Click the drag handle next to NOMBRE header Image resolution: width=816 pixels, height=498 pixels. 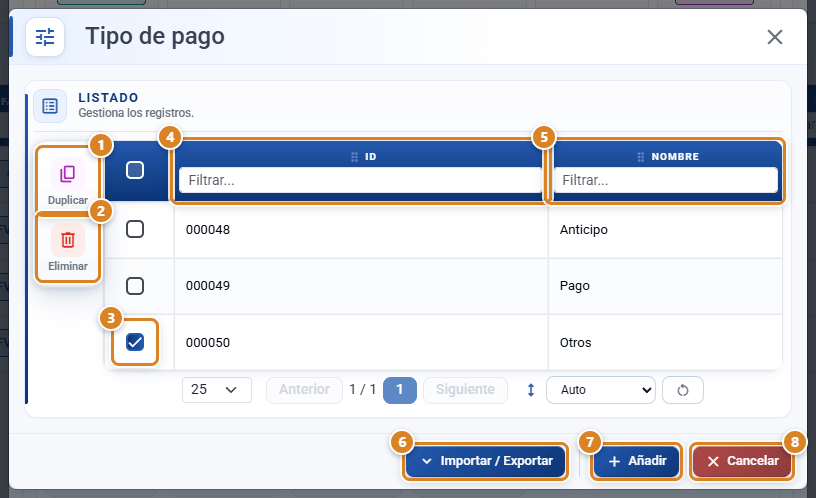click(641, 157)
